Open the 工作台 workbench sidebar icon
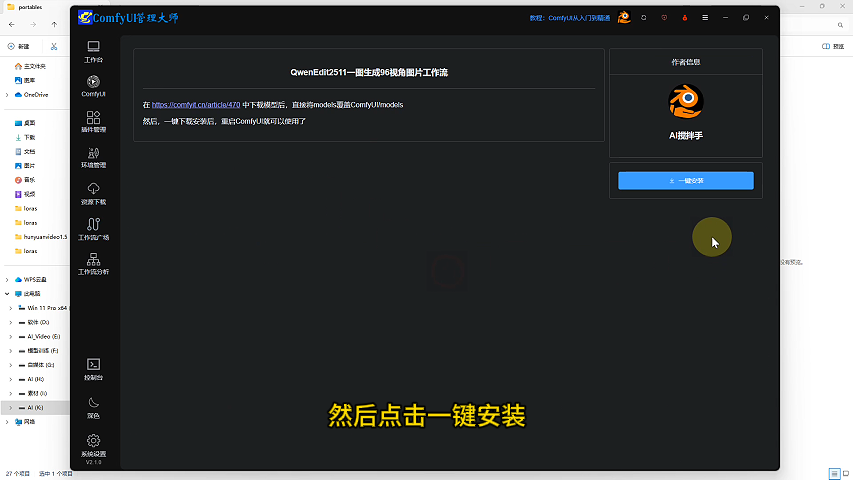The width and height of the screenshot is (854, 480). (93, 52)
